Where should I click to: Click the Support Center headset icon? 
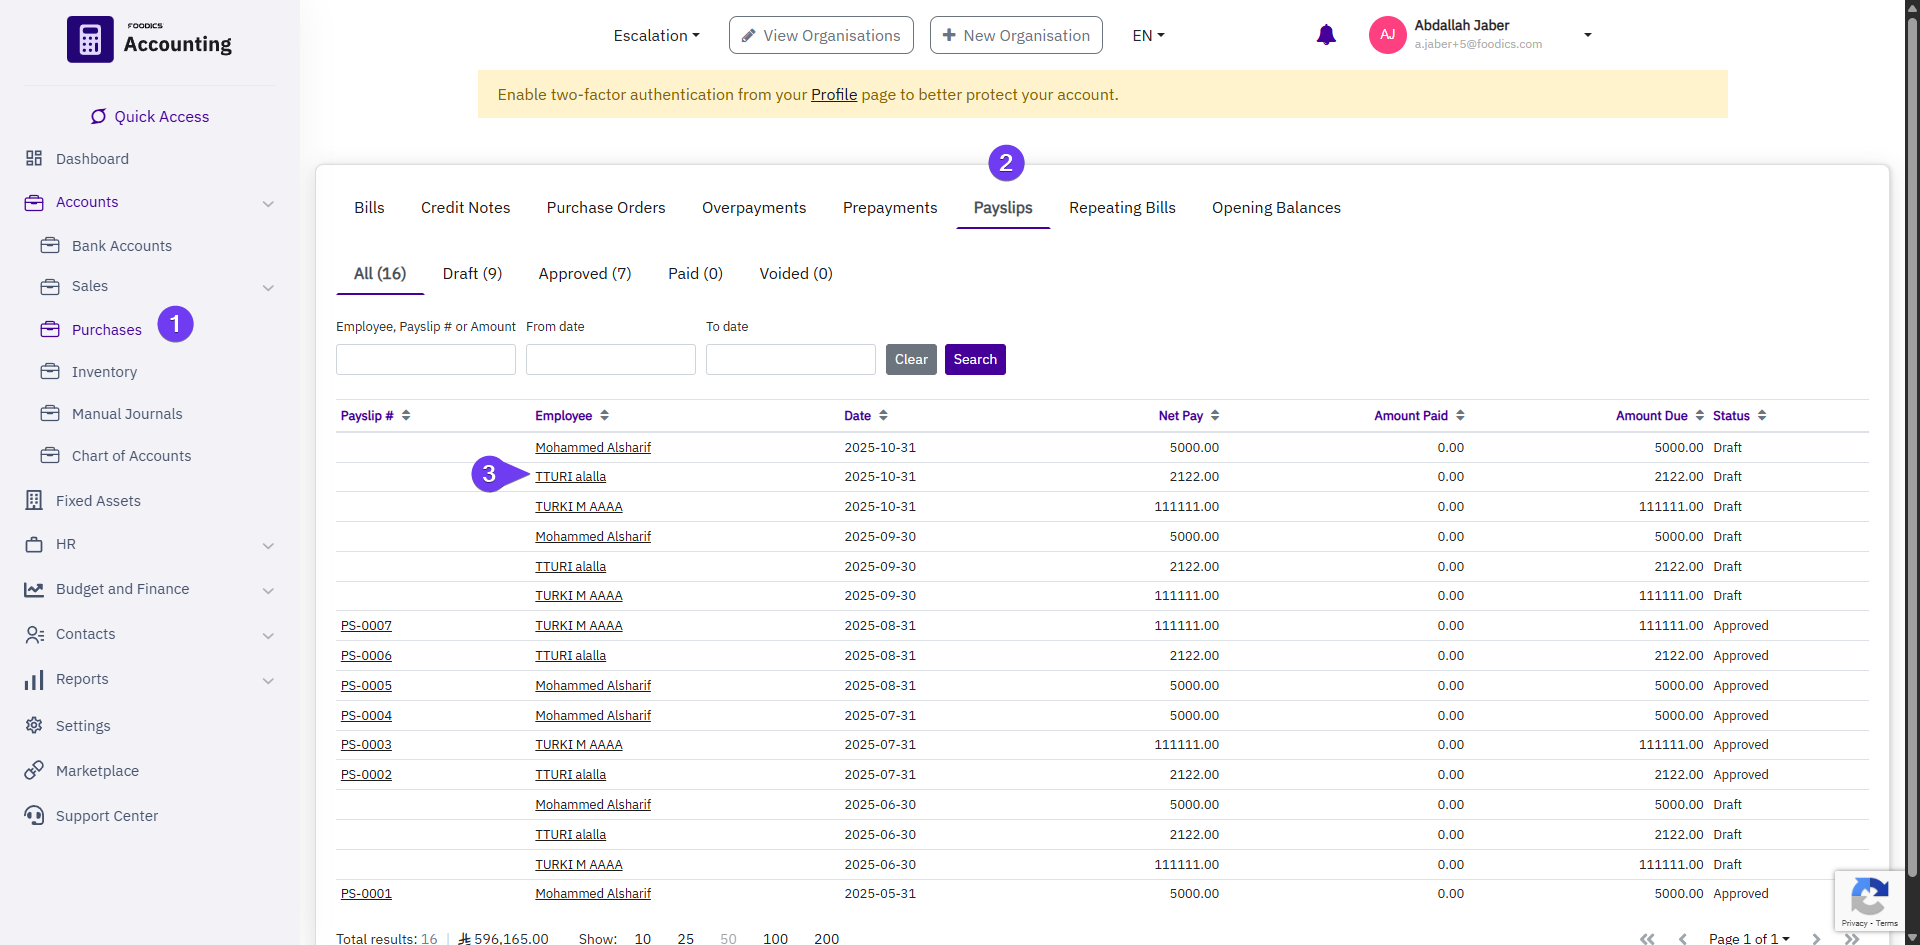click(x=34, y=815)
